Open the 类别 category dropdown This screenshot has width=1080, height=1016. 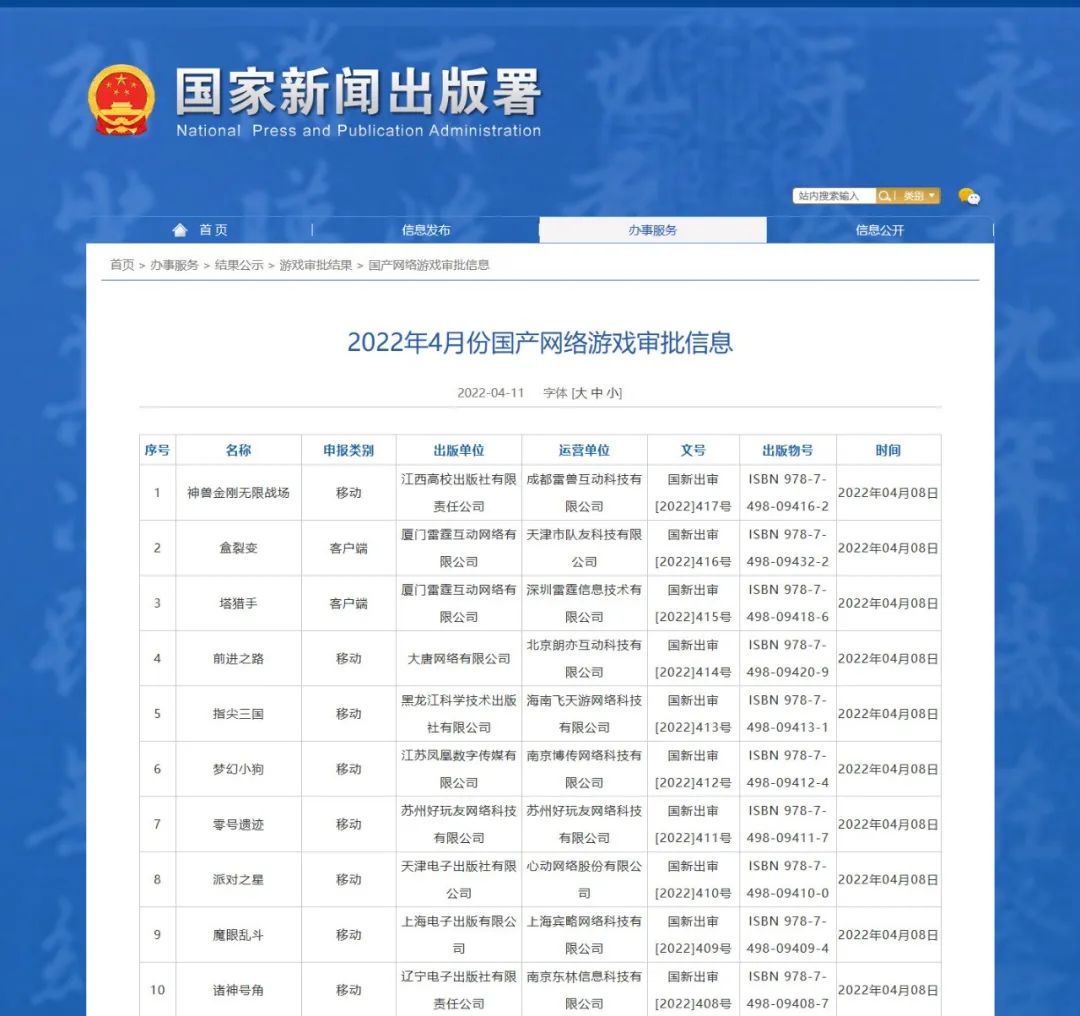tap(912, 195)
